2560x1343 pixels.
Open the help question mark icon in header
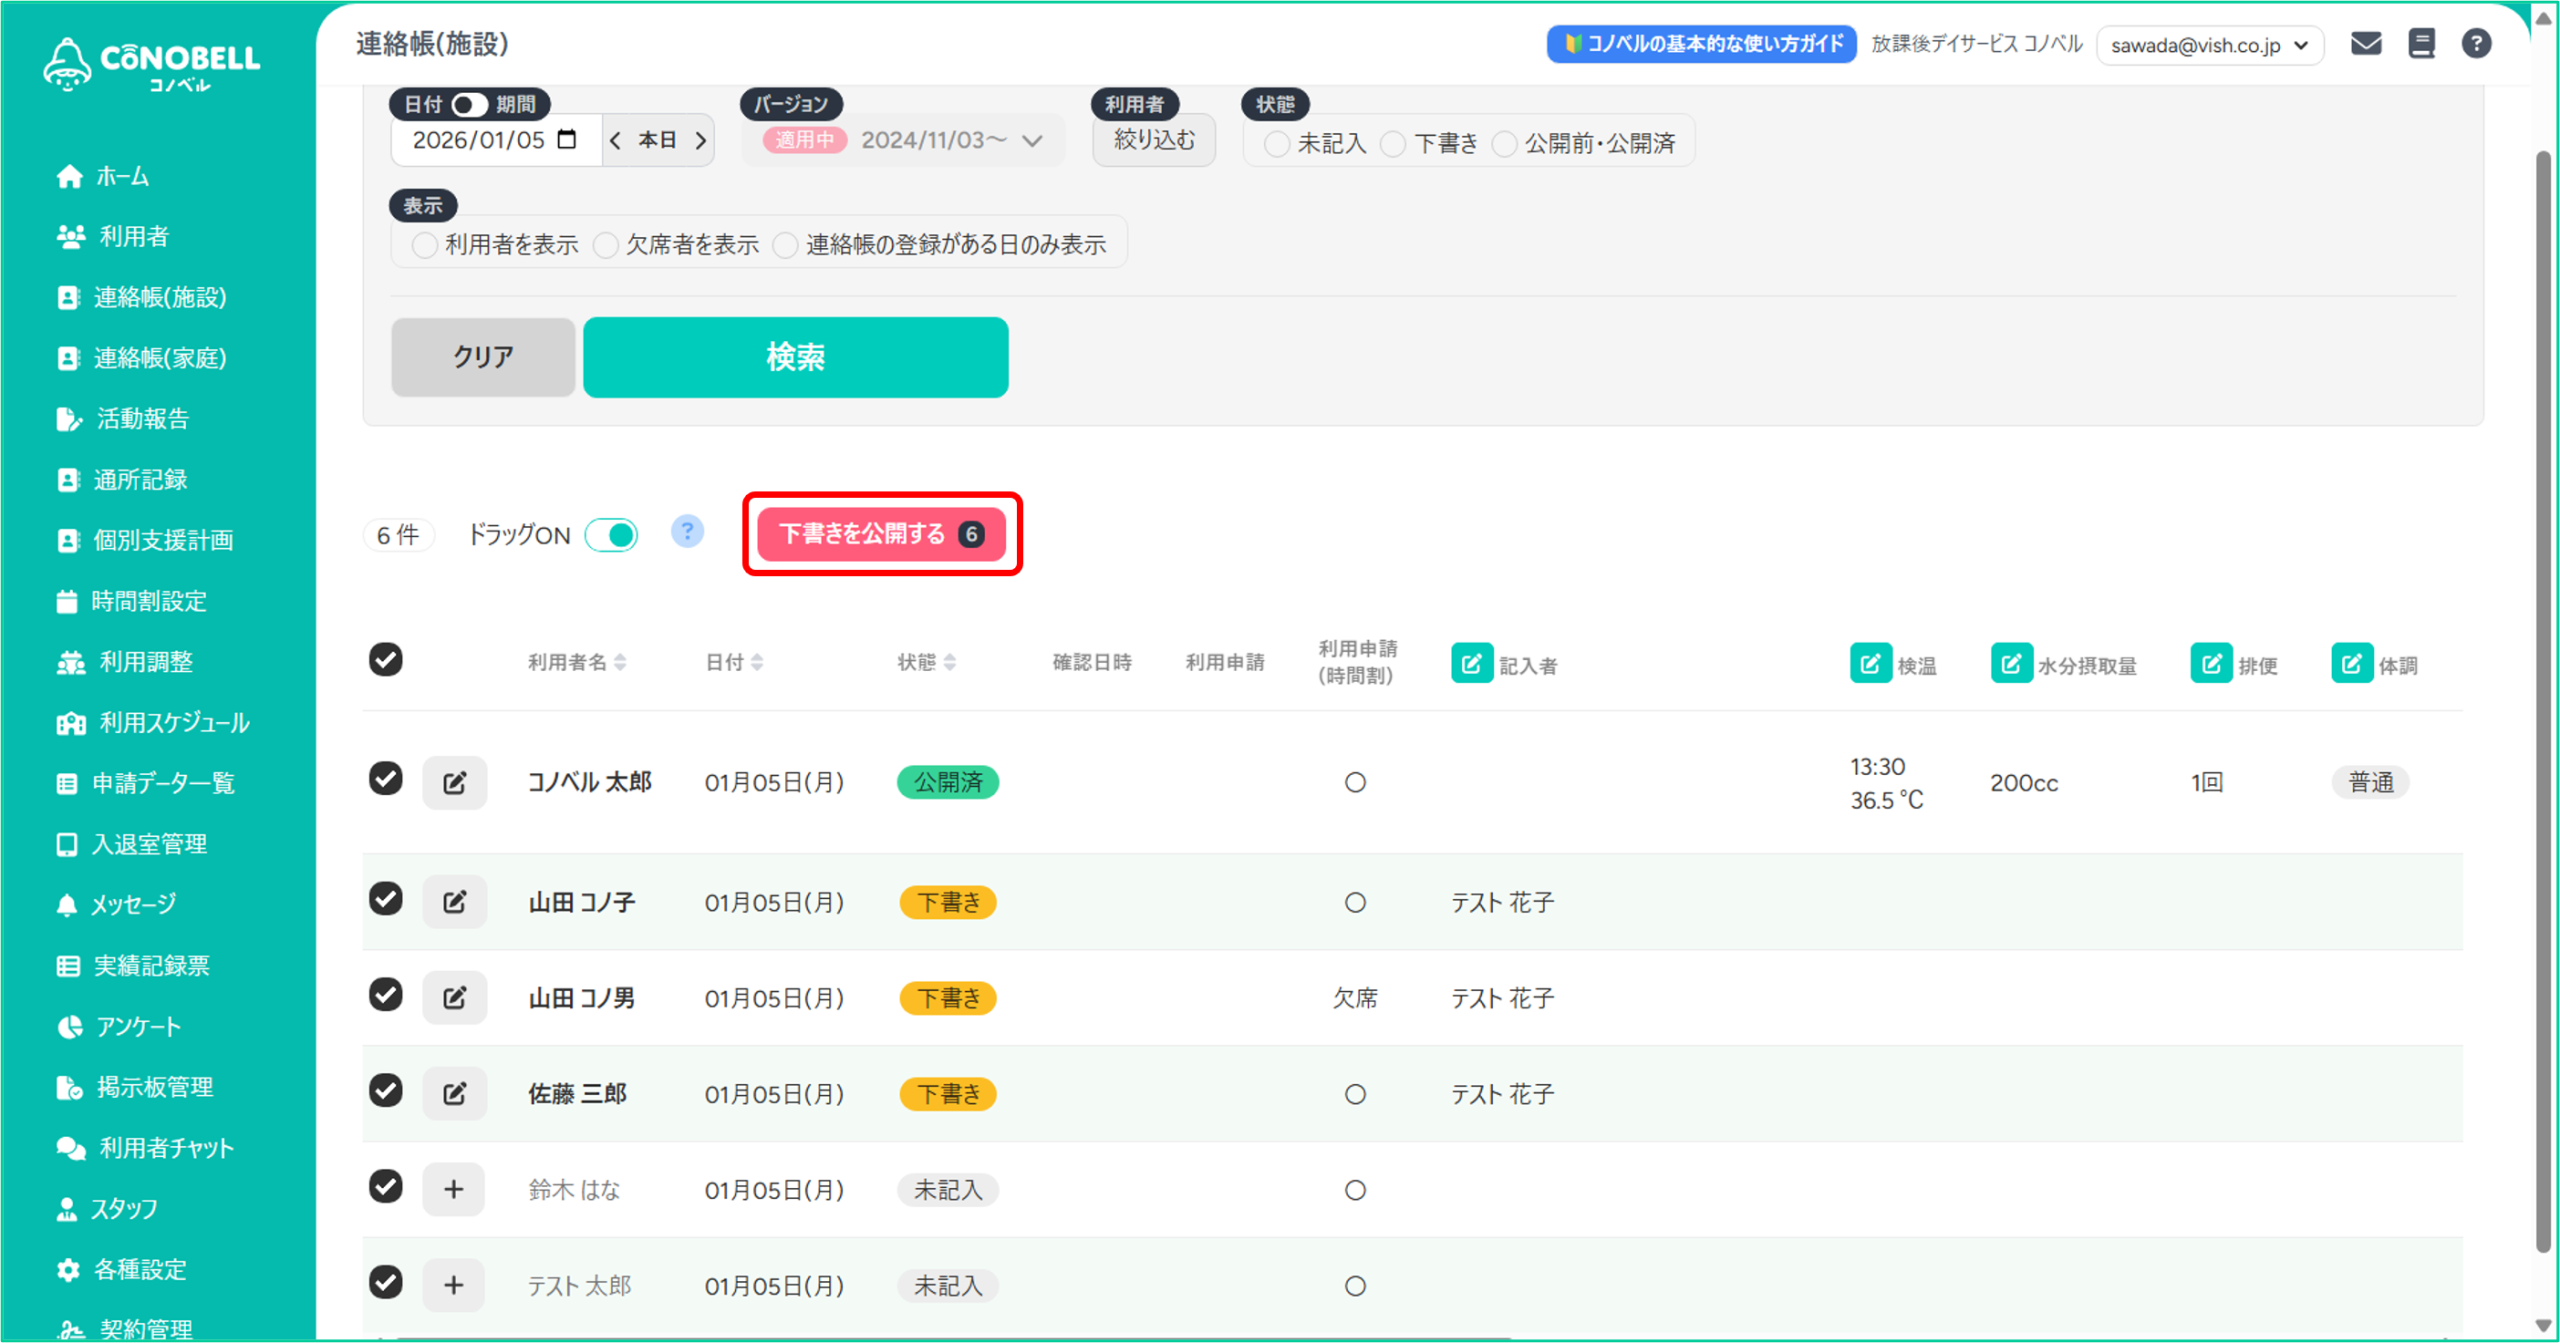(x=2476, y=44)
